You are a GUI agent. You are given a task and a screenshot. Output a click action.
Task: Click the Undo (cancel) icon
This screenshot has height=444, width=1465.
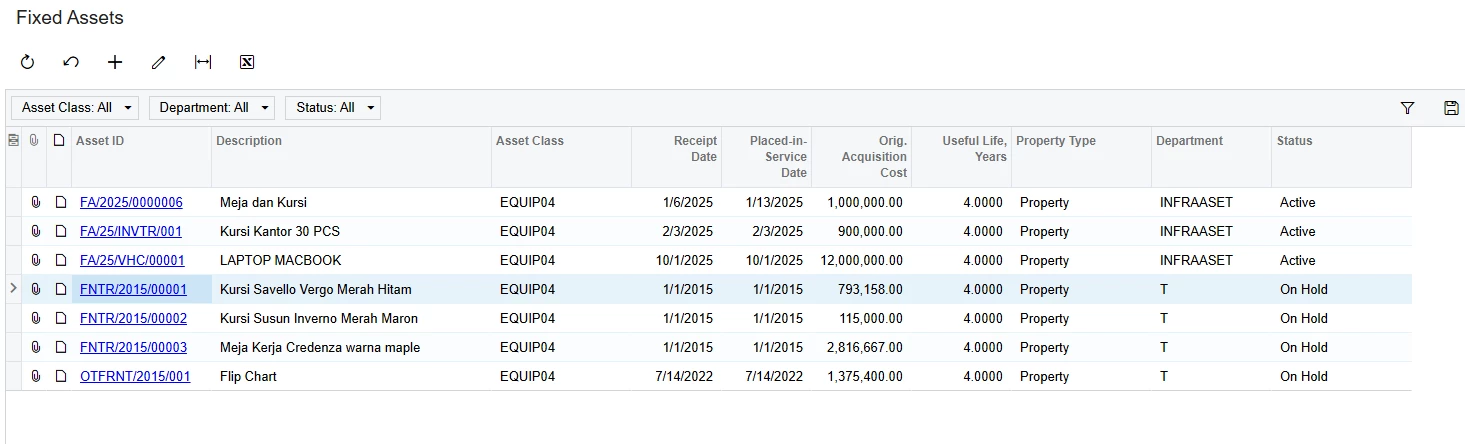(71, 62)
